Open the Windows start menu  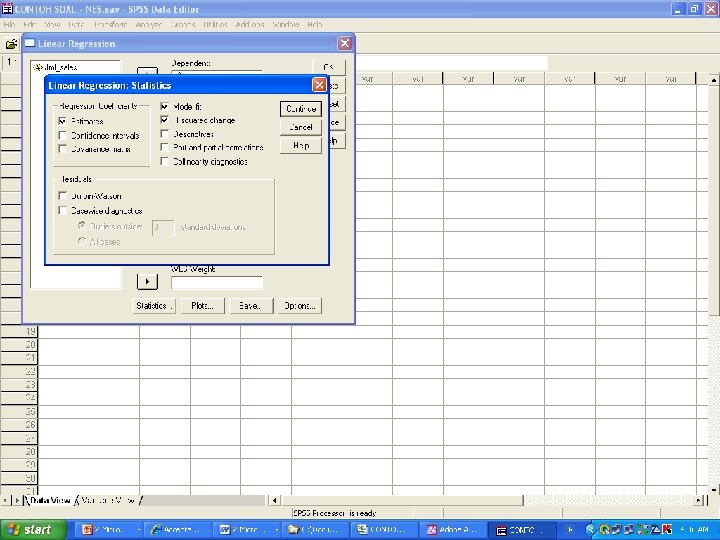32,530
